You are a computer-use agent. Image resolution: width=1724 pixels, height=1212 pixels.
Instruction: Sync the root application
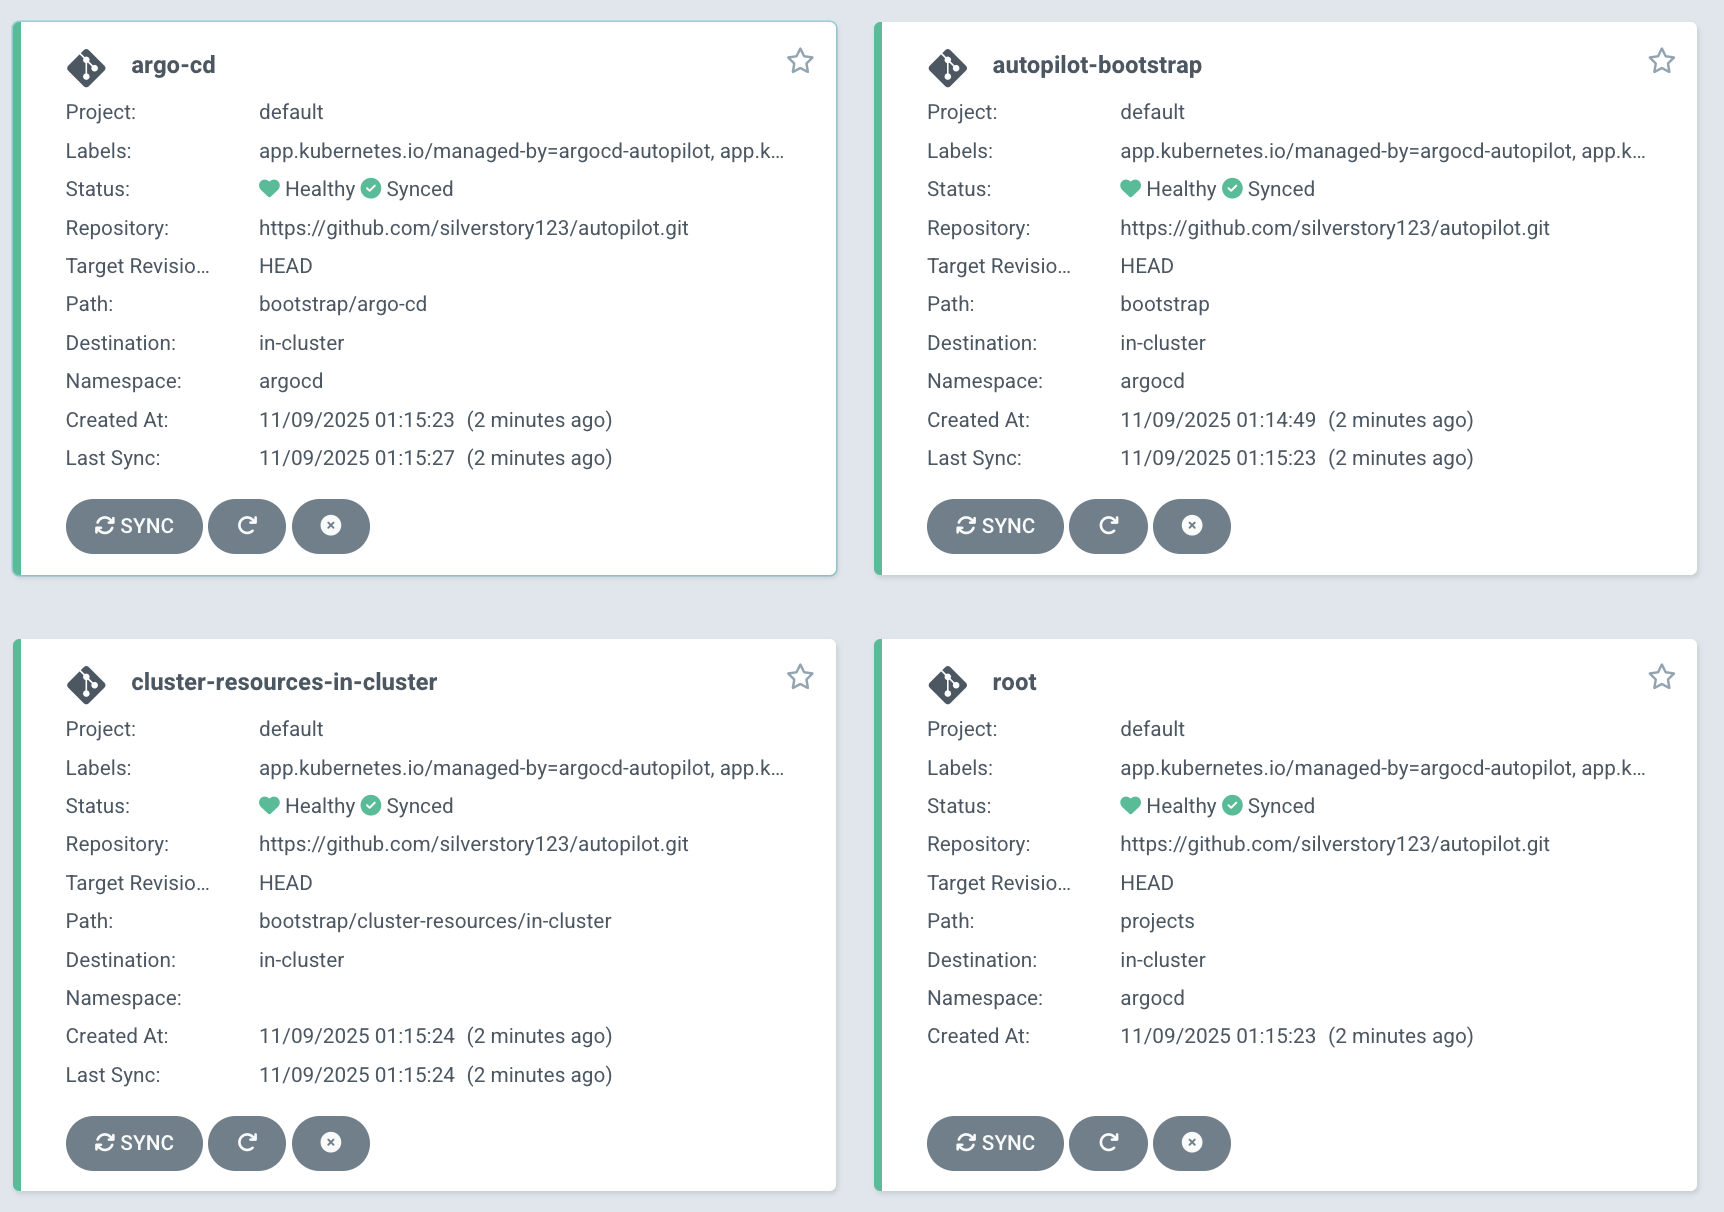pyautogui.click(x=995, y=1143)
